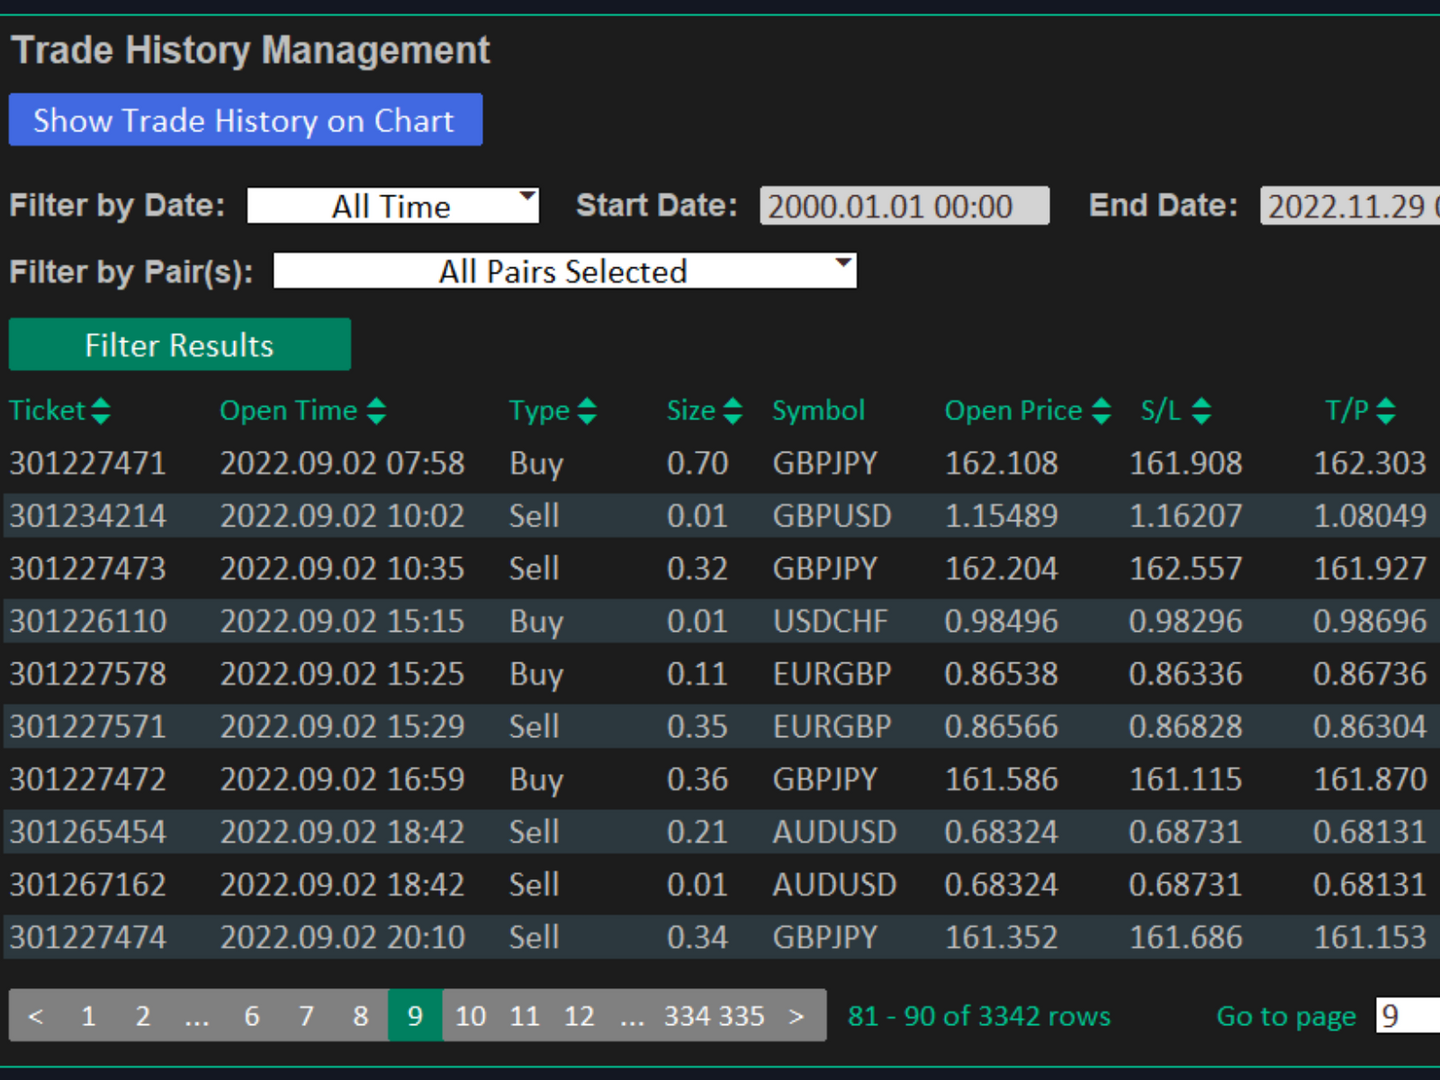
Task: Click the End Date field
Action: pyautogui.click(x=1348, y=206)
